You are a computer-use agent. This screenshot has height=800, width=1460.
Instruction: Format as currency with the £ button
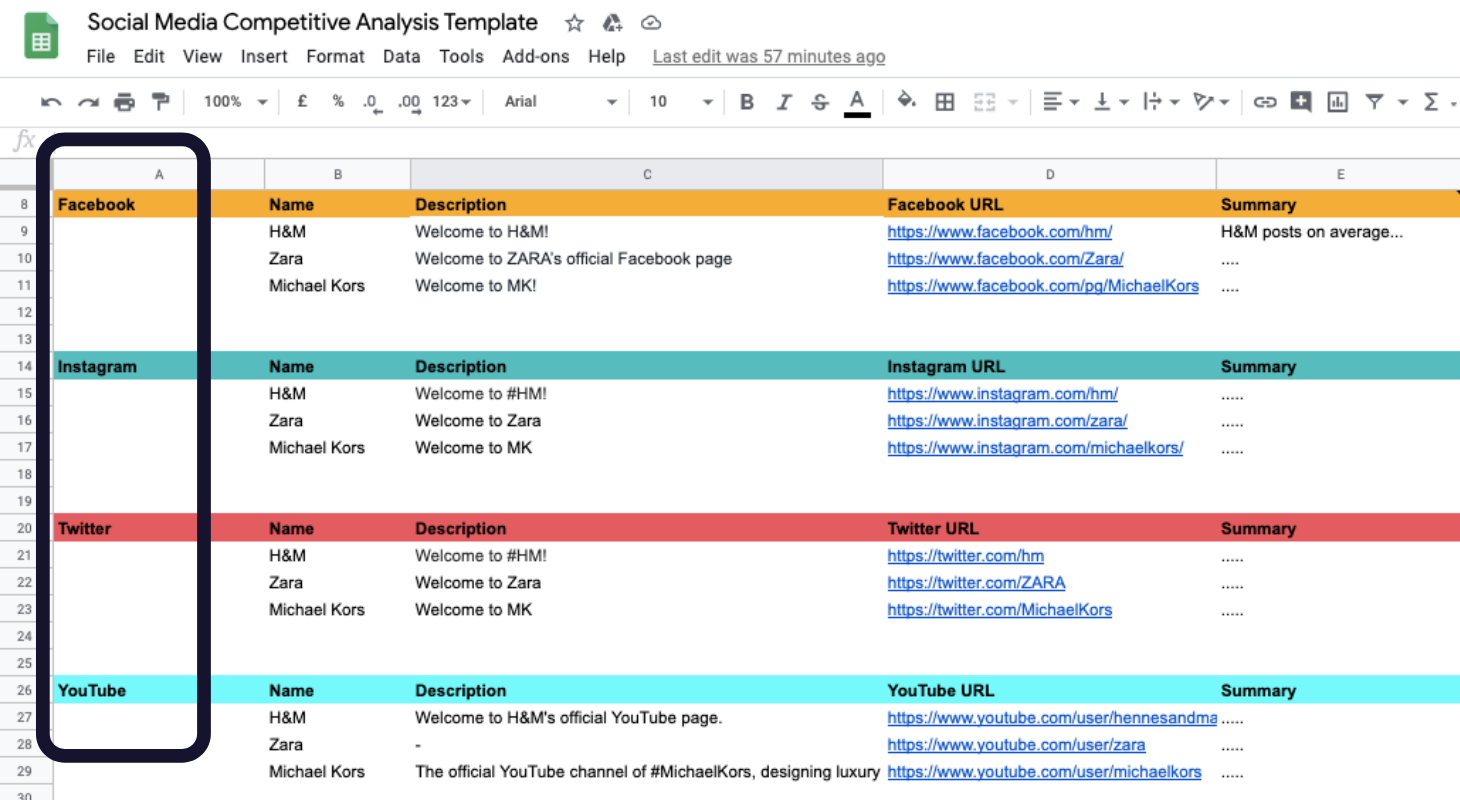click(302, 101)
